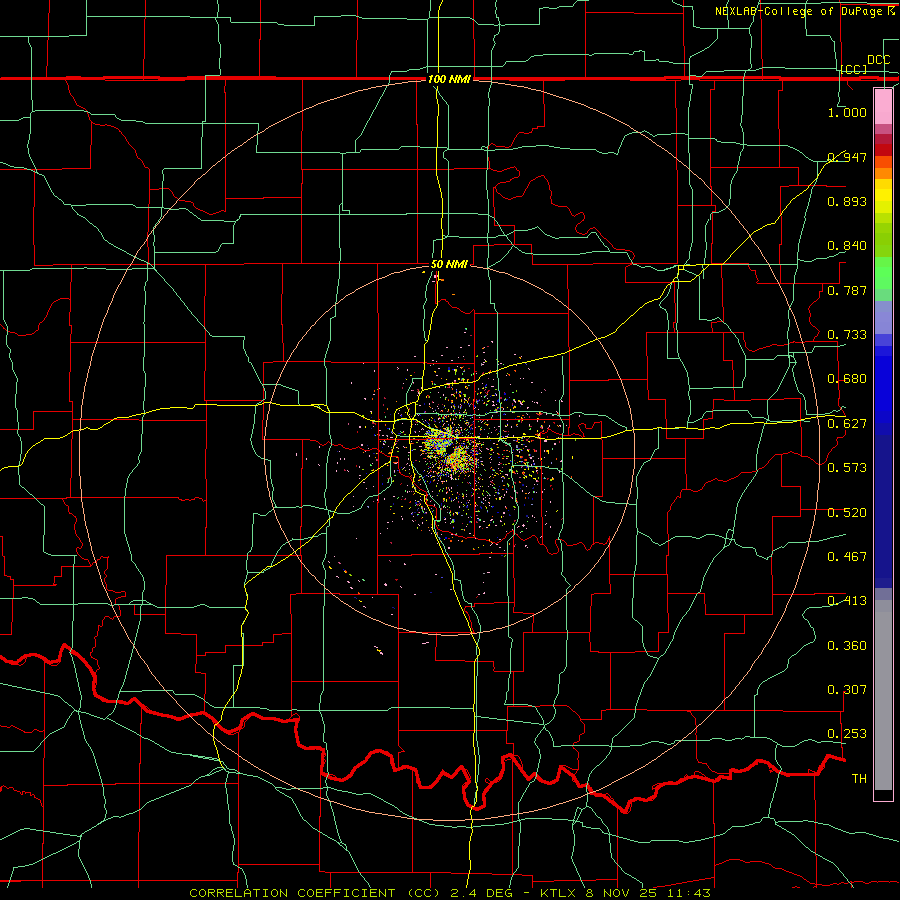Screen dimensions: 900x900
Task: Select the 0.627 legend value
Action: pyautogui.click(x=847, y=424)
